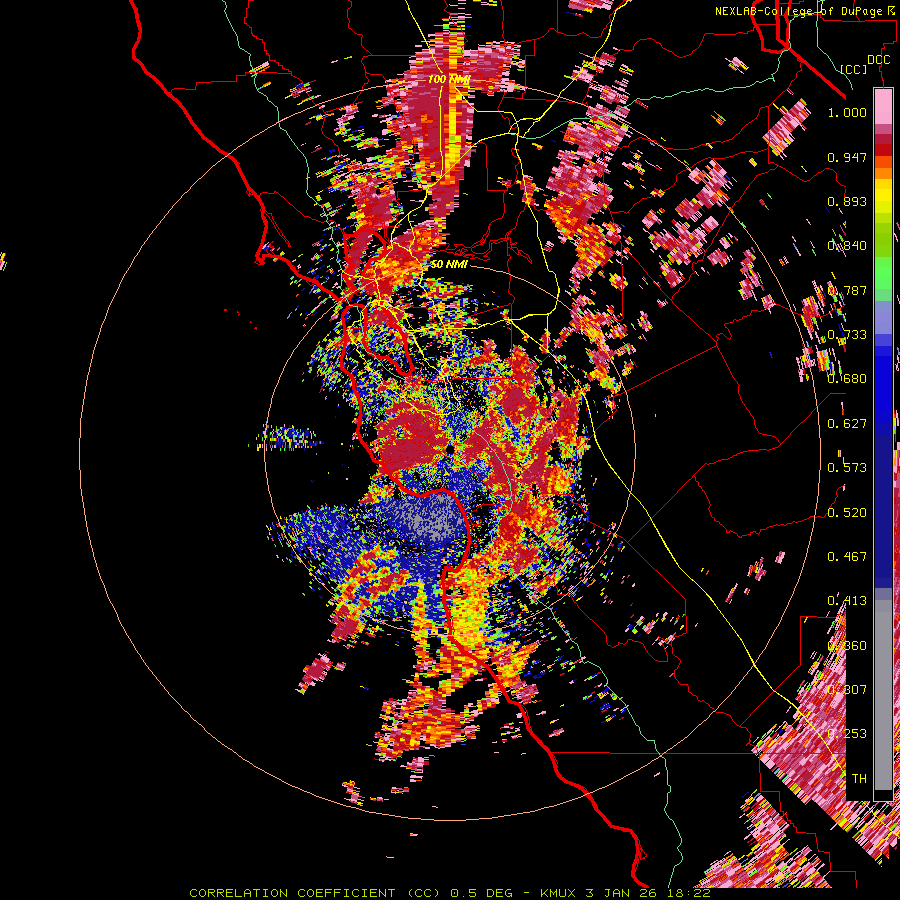
Task: Select the 0.413 legend value
Action: click(x=847, y=601)
